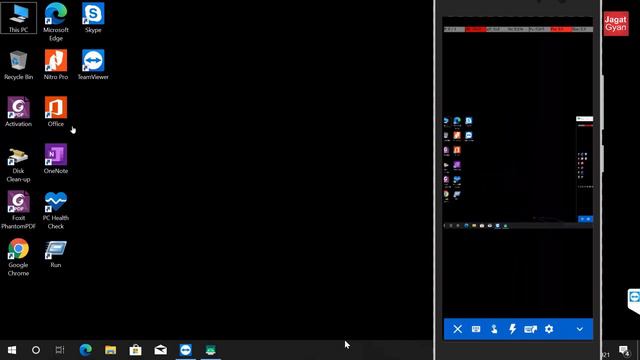
Task: Open settings gear in blue toolbar
Action: pyautogui.click(x=549, y=329)
